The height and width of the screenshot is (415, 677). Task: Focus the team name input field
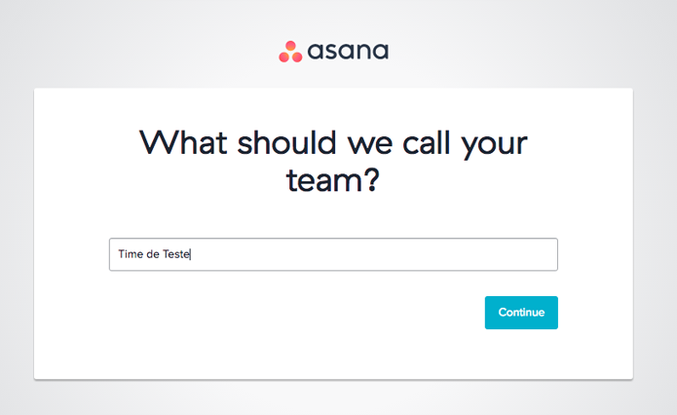pyautogui.click(x=333, y=254)
